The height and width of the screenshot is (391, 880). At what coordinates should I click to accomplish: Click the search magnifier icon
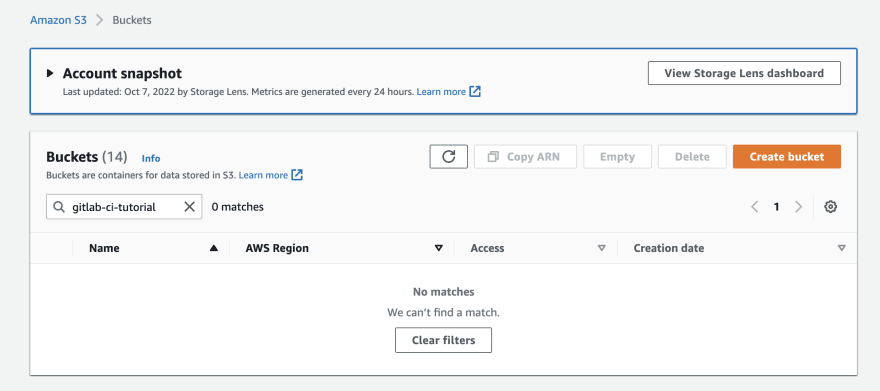click(x=59, y=207)
